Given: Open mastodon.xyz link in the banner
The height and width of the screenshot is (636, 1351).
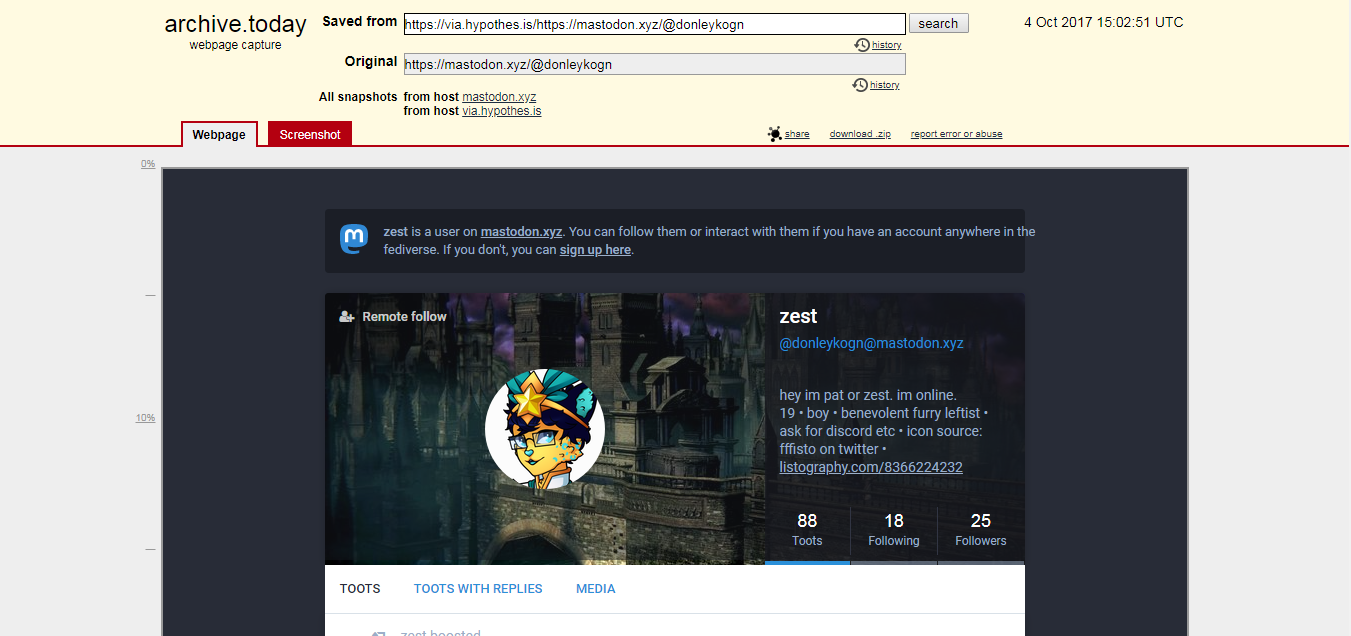Looking at the screenshot, I should (522, 231).
